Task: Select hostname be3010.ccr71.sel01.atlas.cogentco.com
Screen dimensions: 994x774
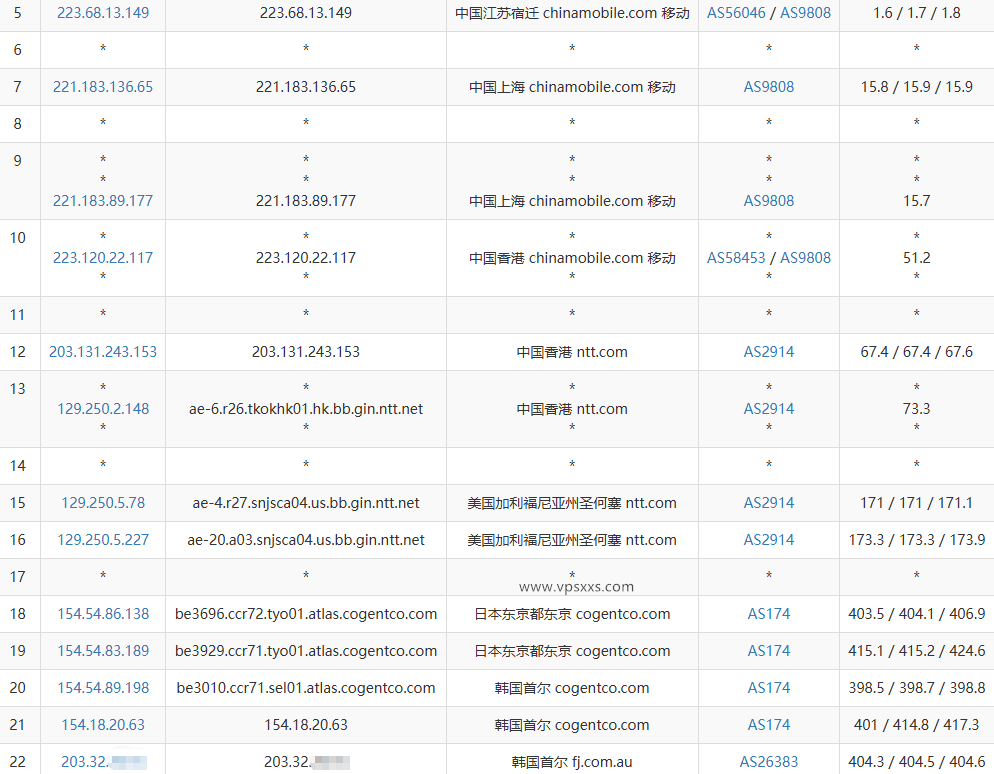Action: [306, 688]
